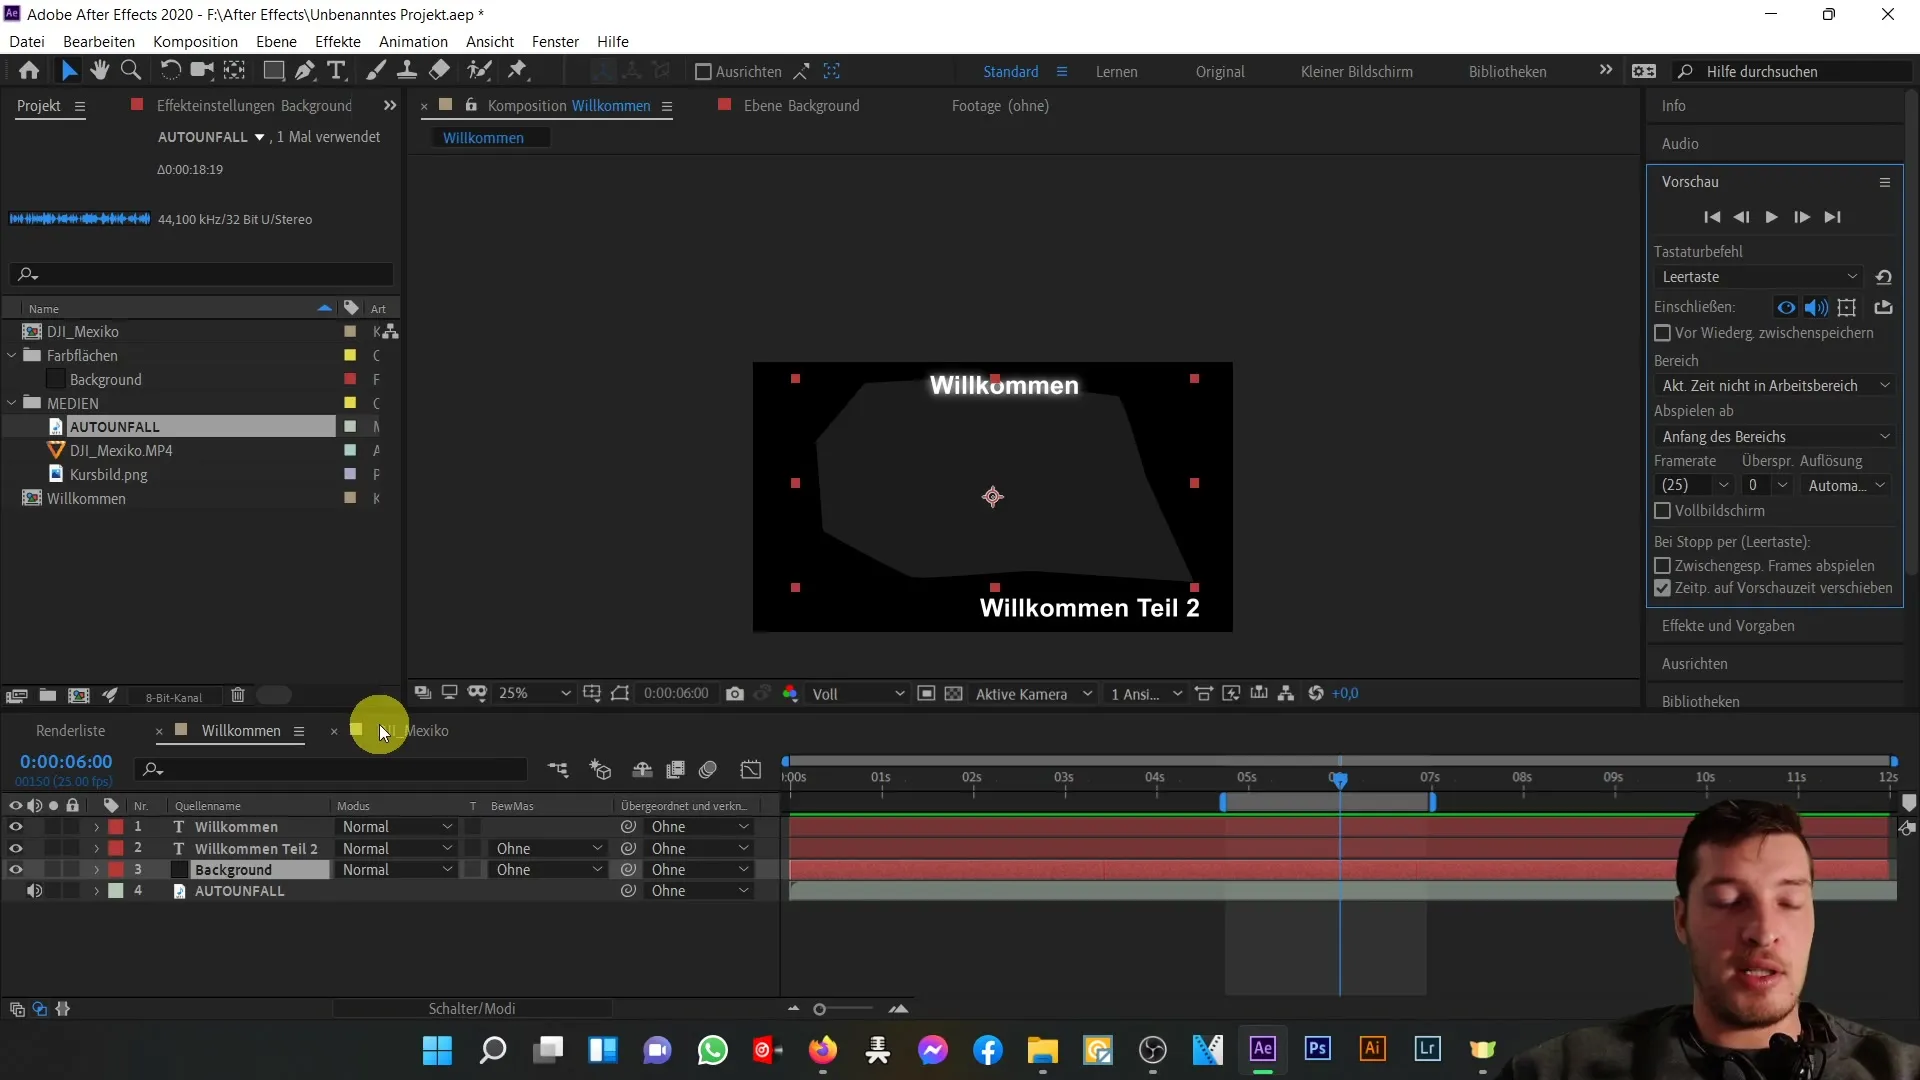1920x1080 pixels.
Task: Expand the Willkommen layer row
Action: coord(96,827)
